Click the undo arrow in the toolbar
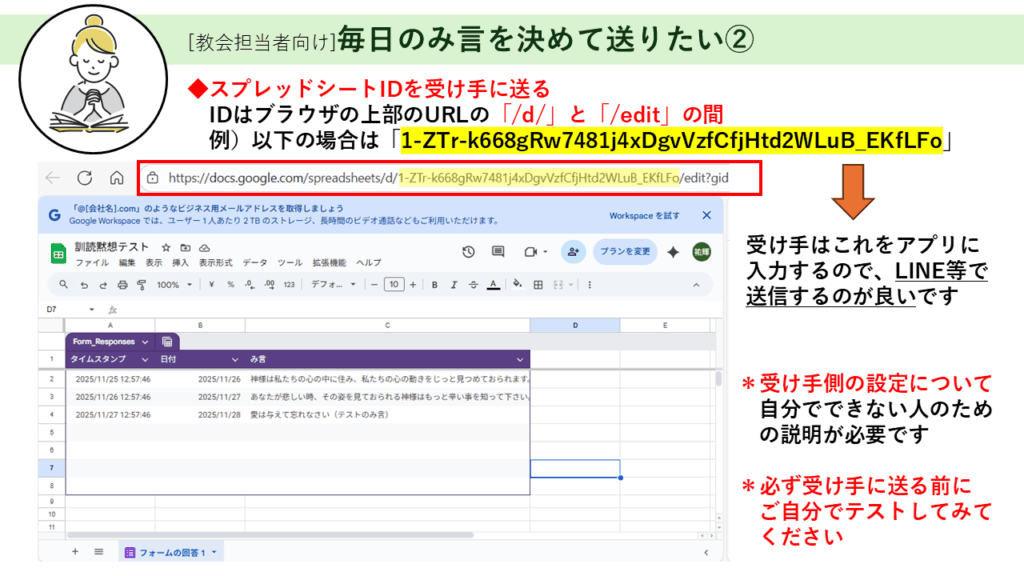1024x576 pixels. [x=84, y=285]
